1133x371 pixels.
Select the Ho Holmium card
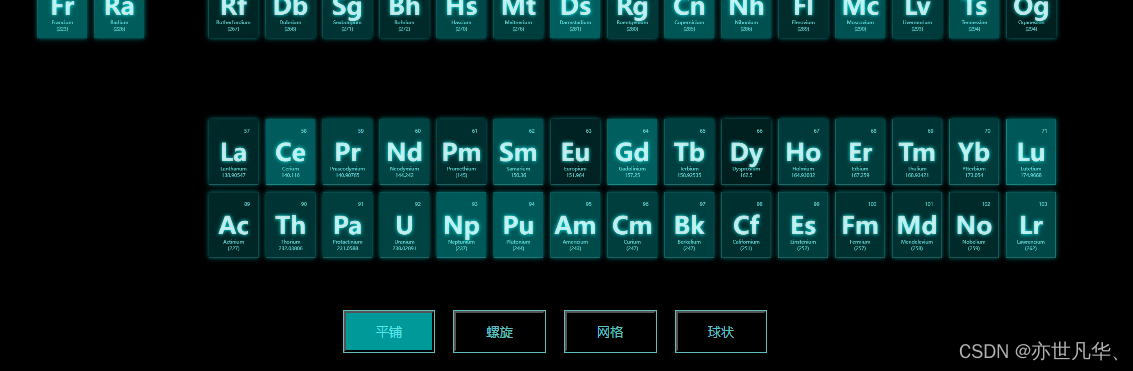804,152
